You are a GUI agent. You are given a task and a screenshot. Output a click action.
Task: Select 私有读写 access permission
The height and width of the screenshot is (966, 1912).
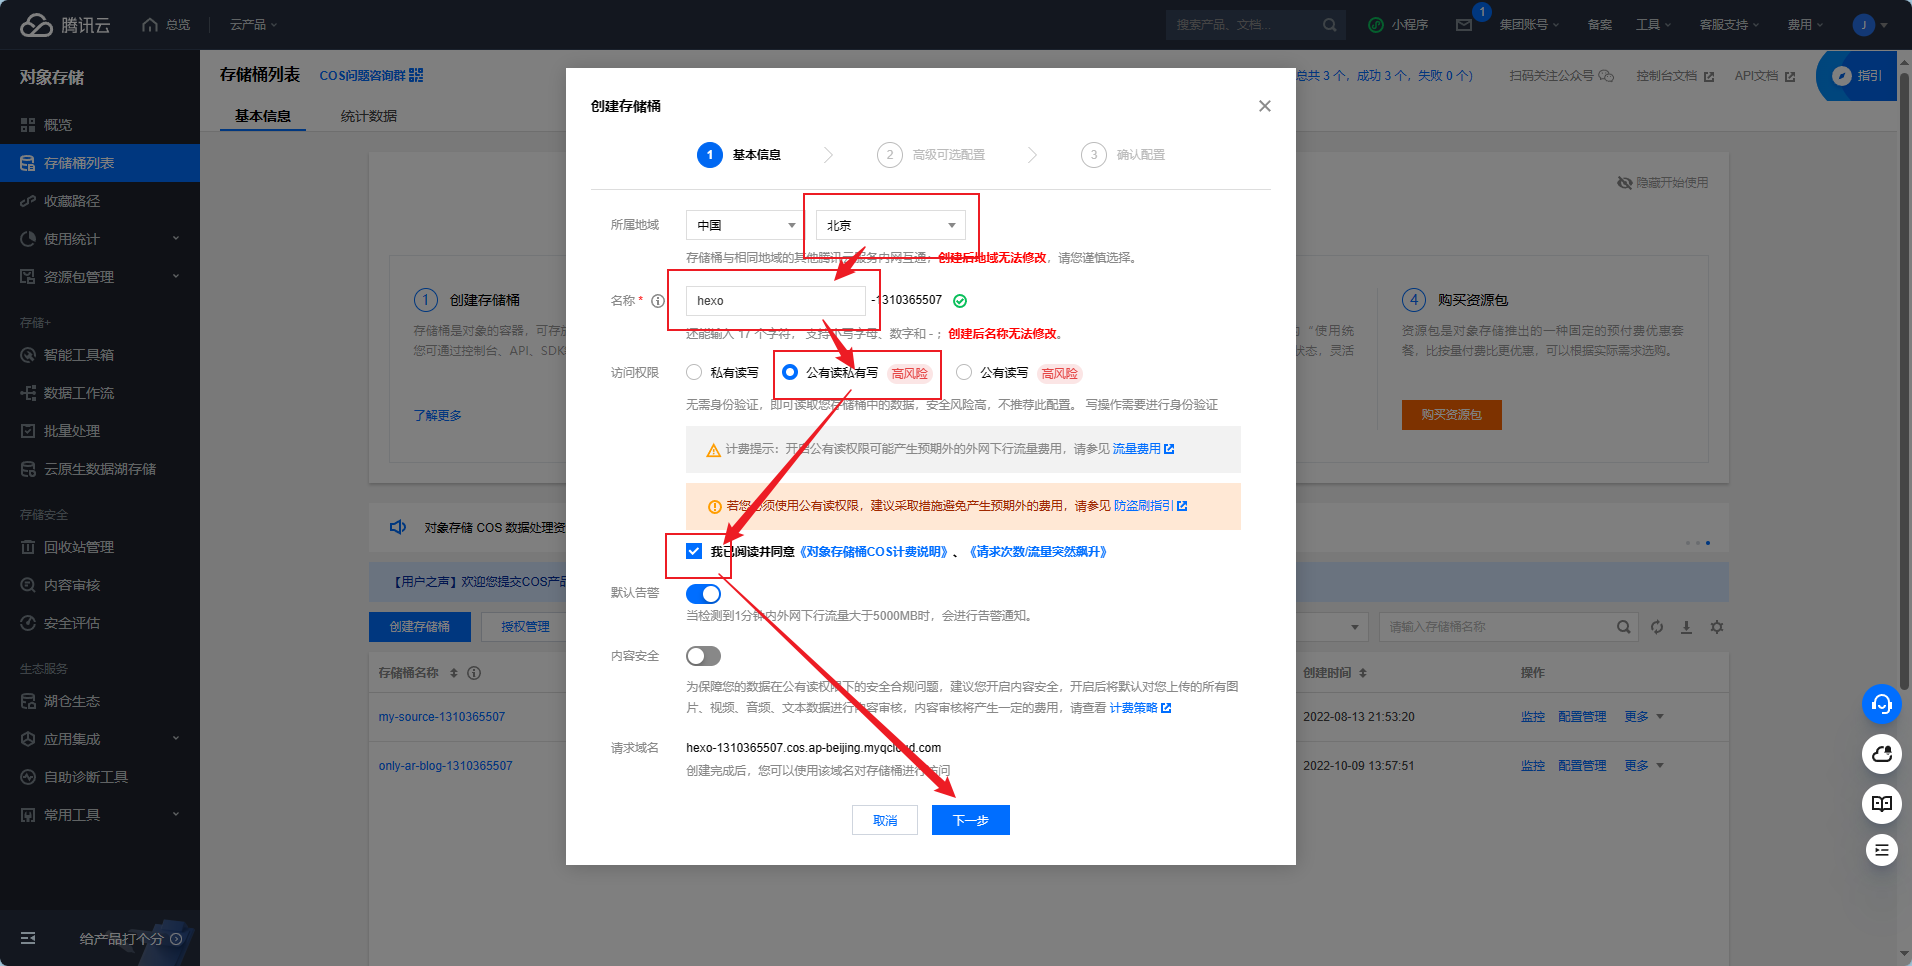click(x=694, y=372)
